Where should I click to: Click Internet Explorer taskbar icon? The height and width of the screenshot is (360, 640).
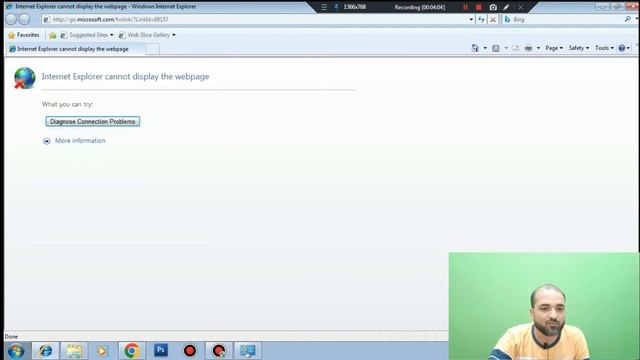(x=45, y=351)
